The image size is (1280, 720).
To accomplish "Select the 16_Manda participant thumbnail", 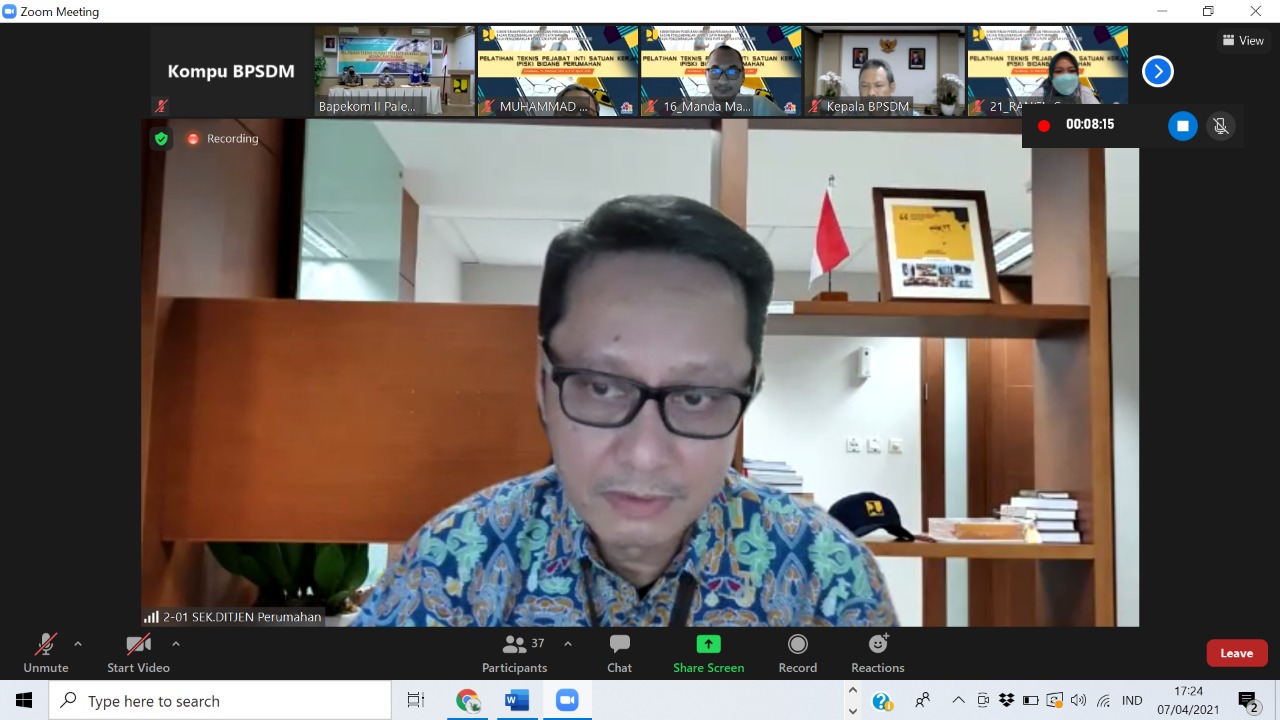I will pos(720,71).
